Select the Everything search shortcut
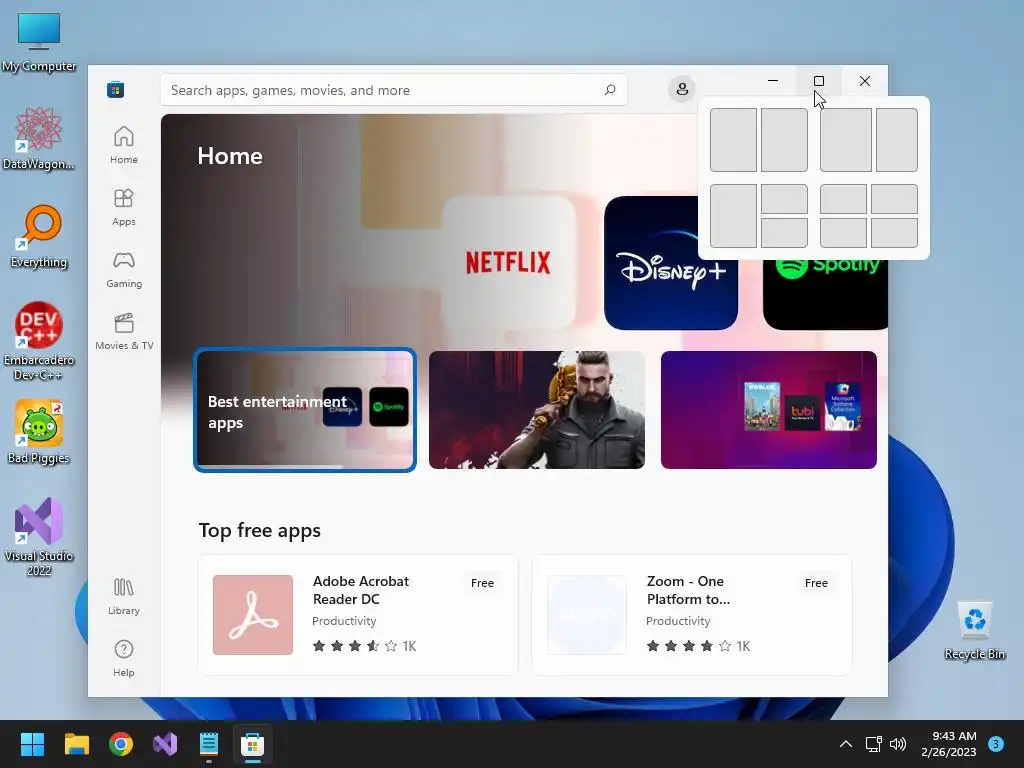This screenshot has width=1024, height=768. coord(39,236)
